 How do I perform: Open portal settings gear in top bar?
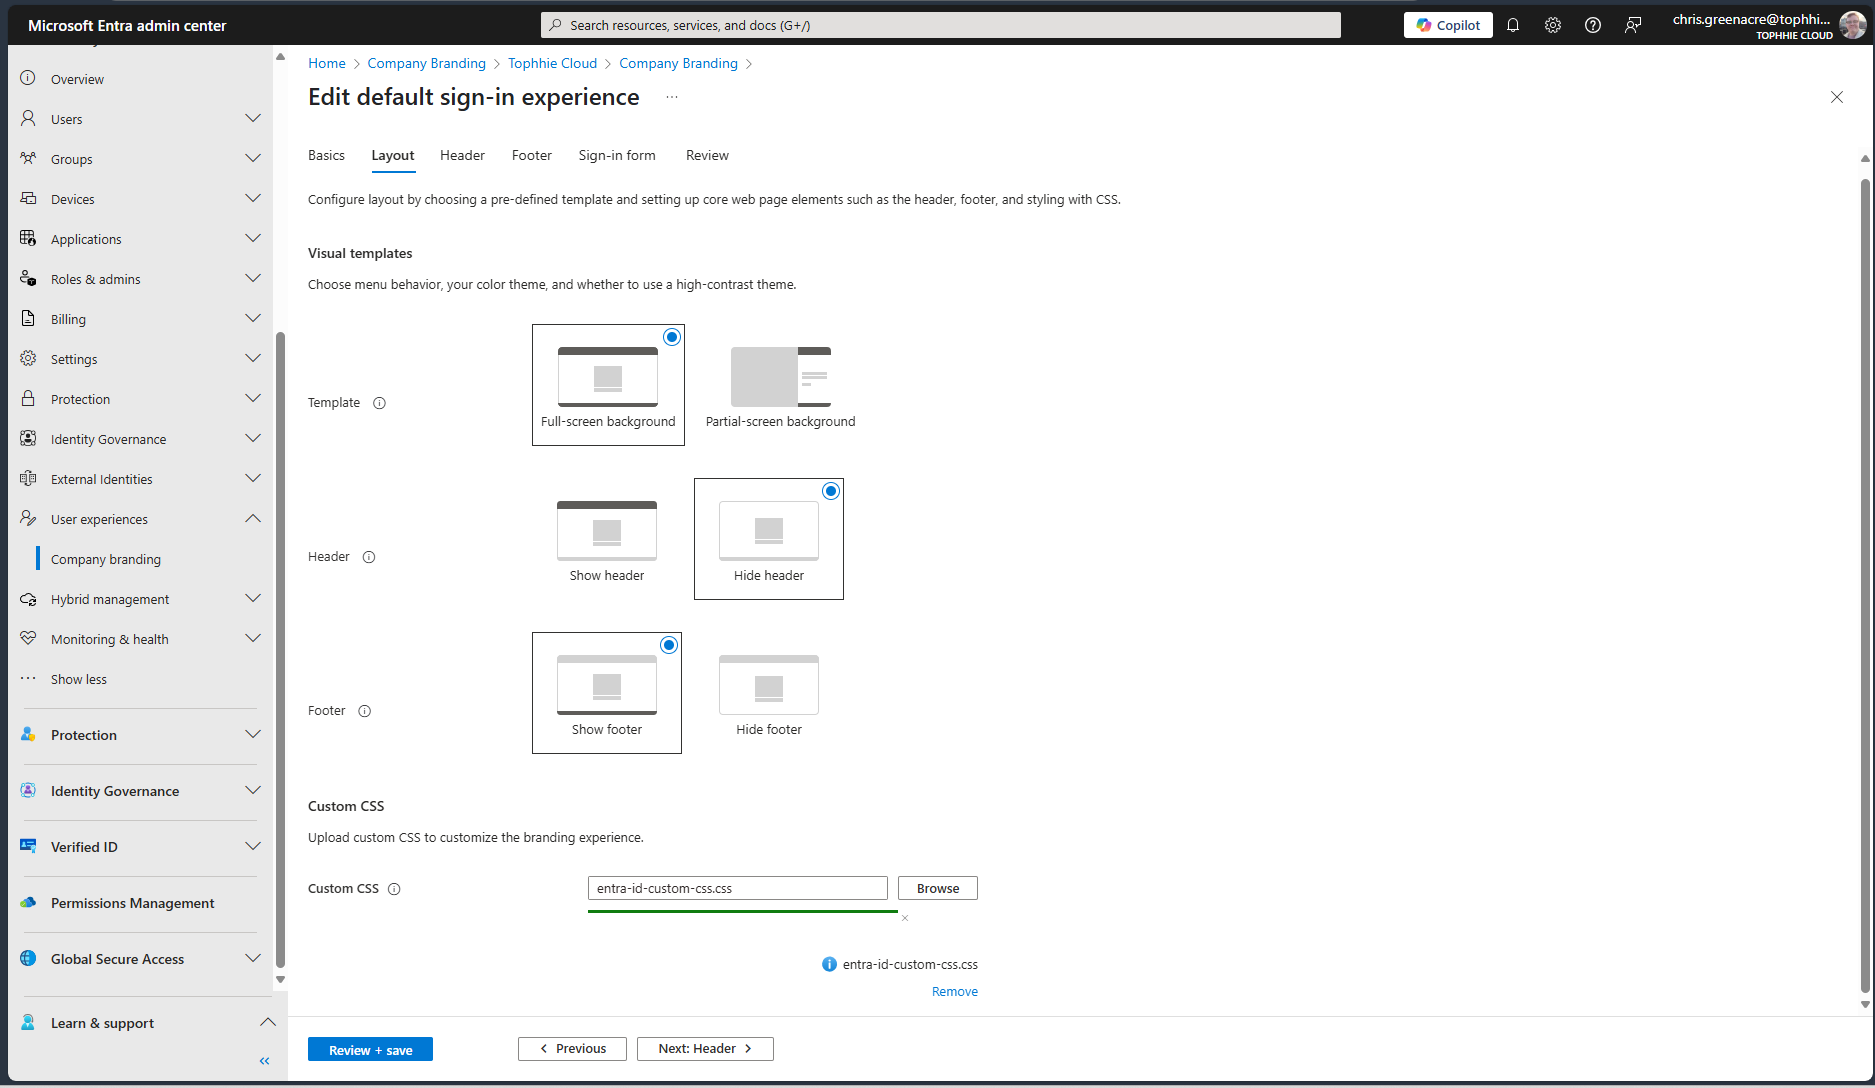coord(1553,25)
